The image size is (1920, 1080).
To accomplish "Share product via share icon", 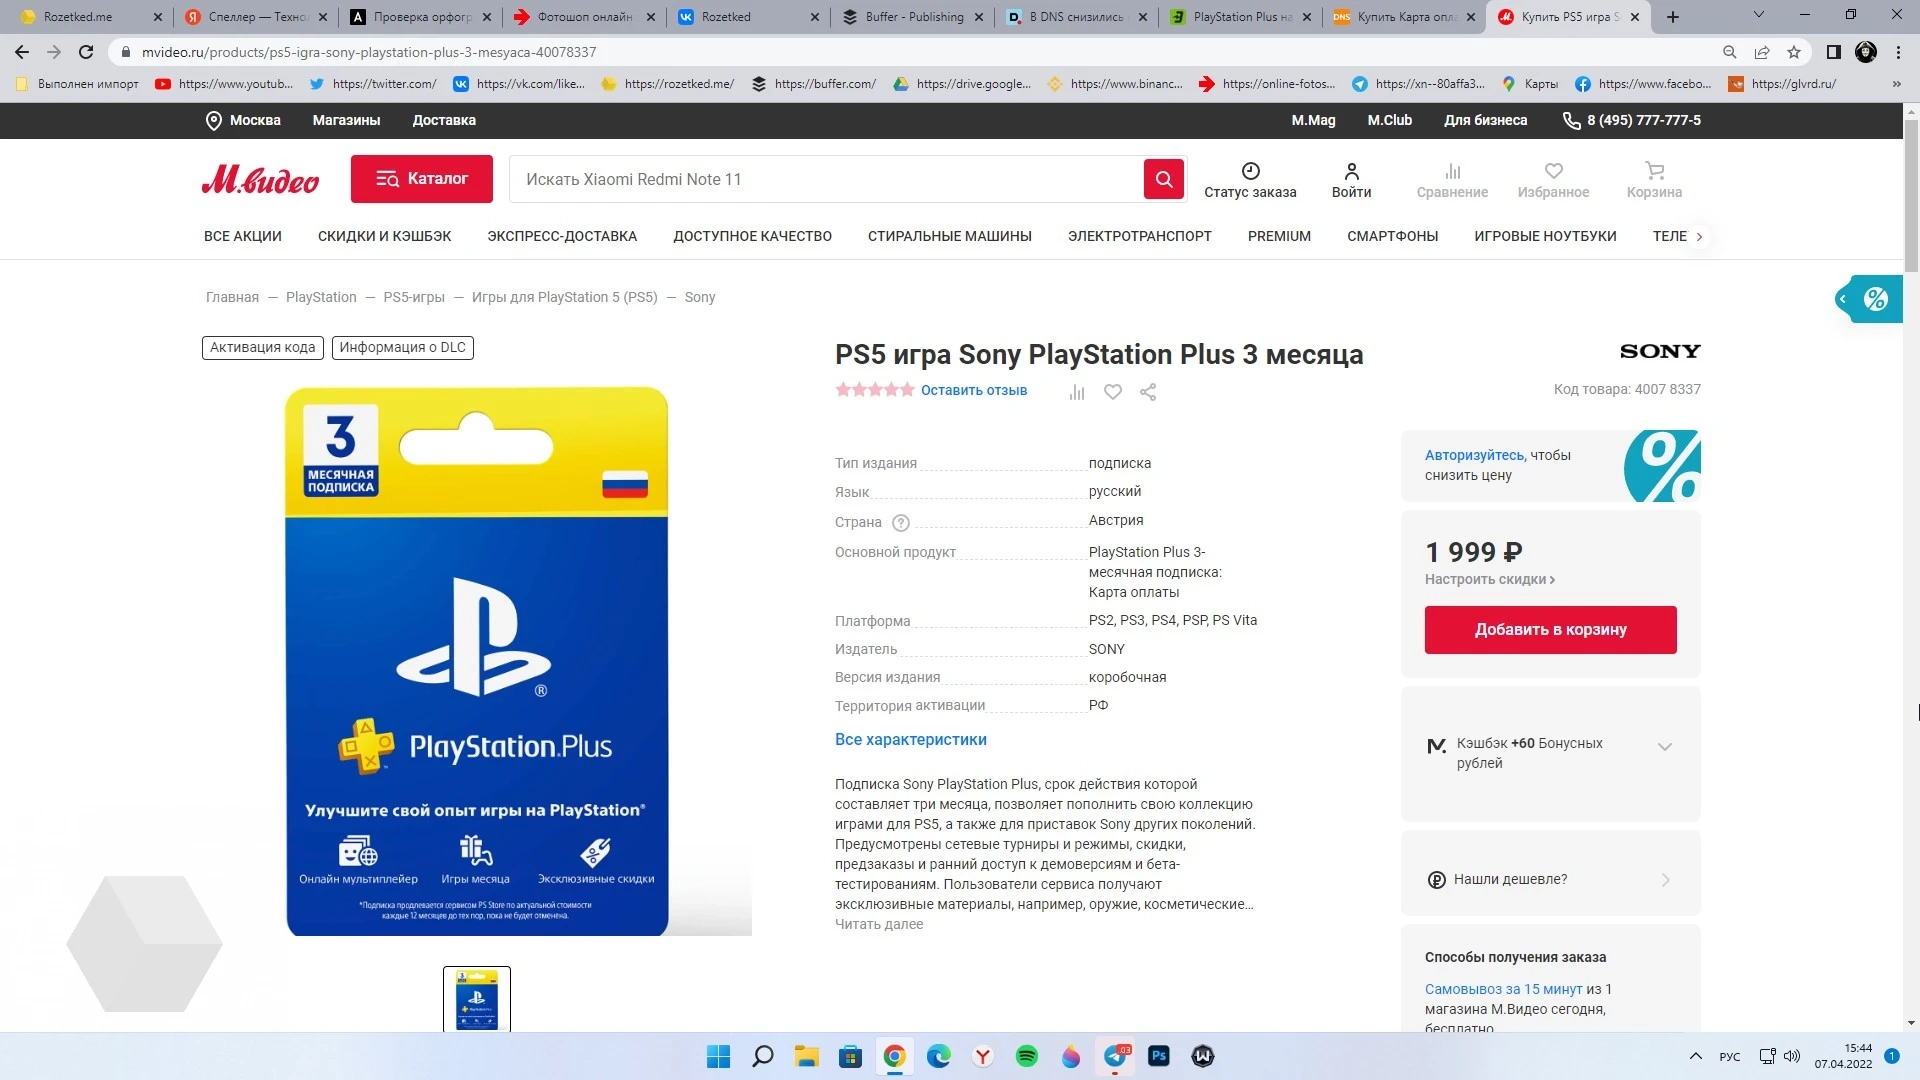I will (1148, 392).
